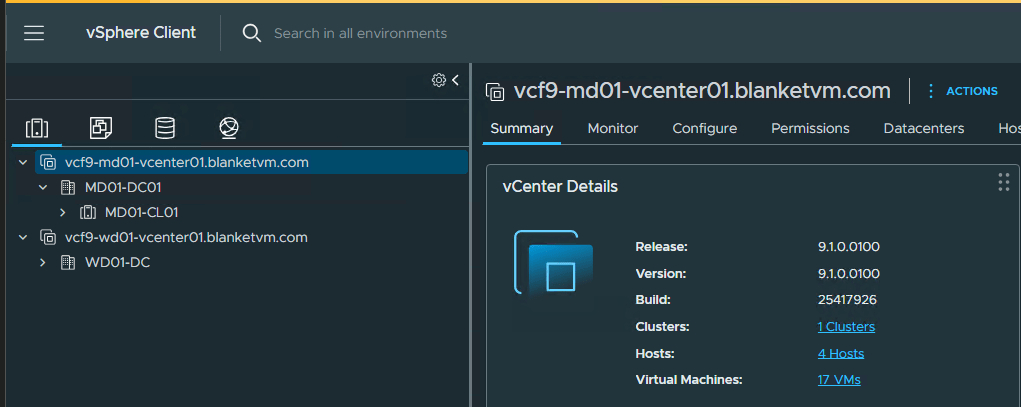Open the Monitor tab
Image resolution: width=1021 pixels, height=407 pixels.
[613, 129]
